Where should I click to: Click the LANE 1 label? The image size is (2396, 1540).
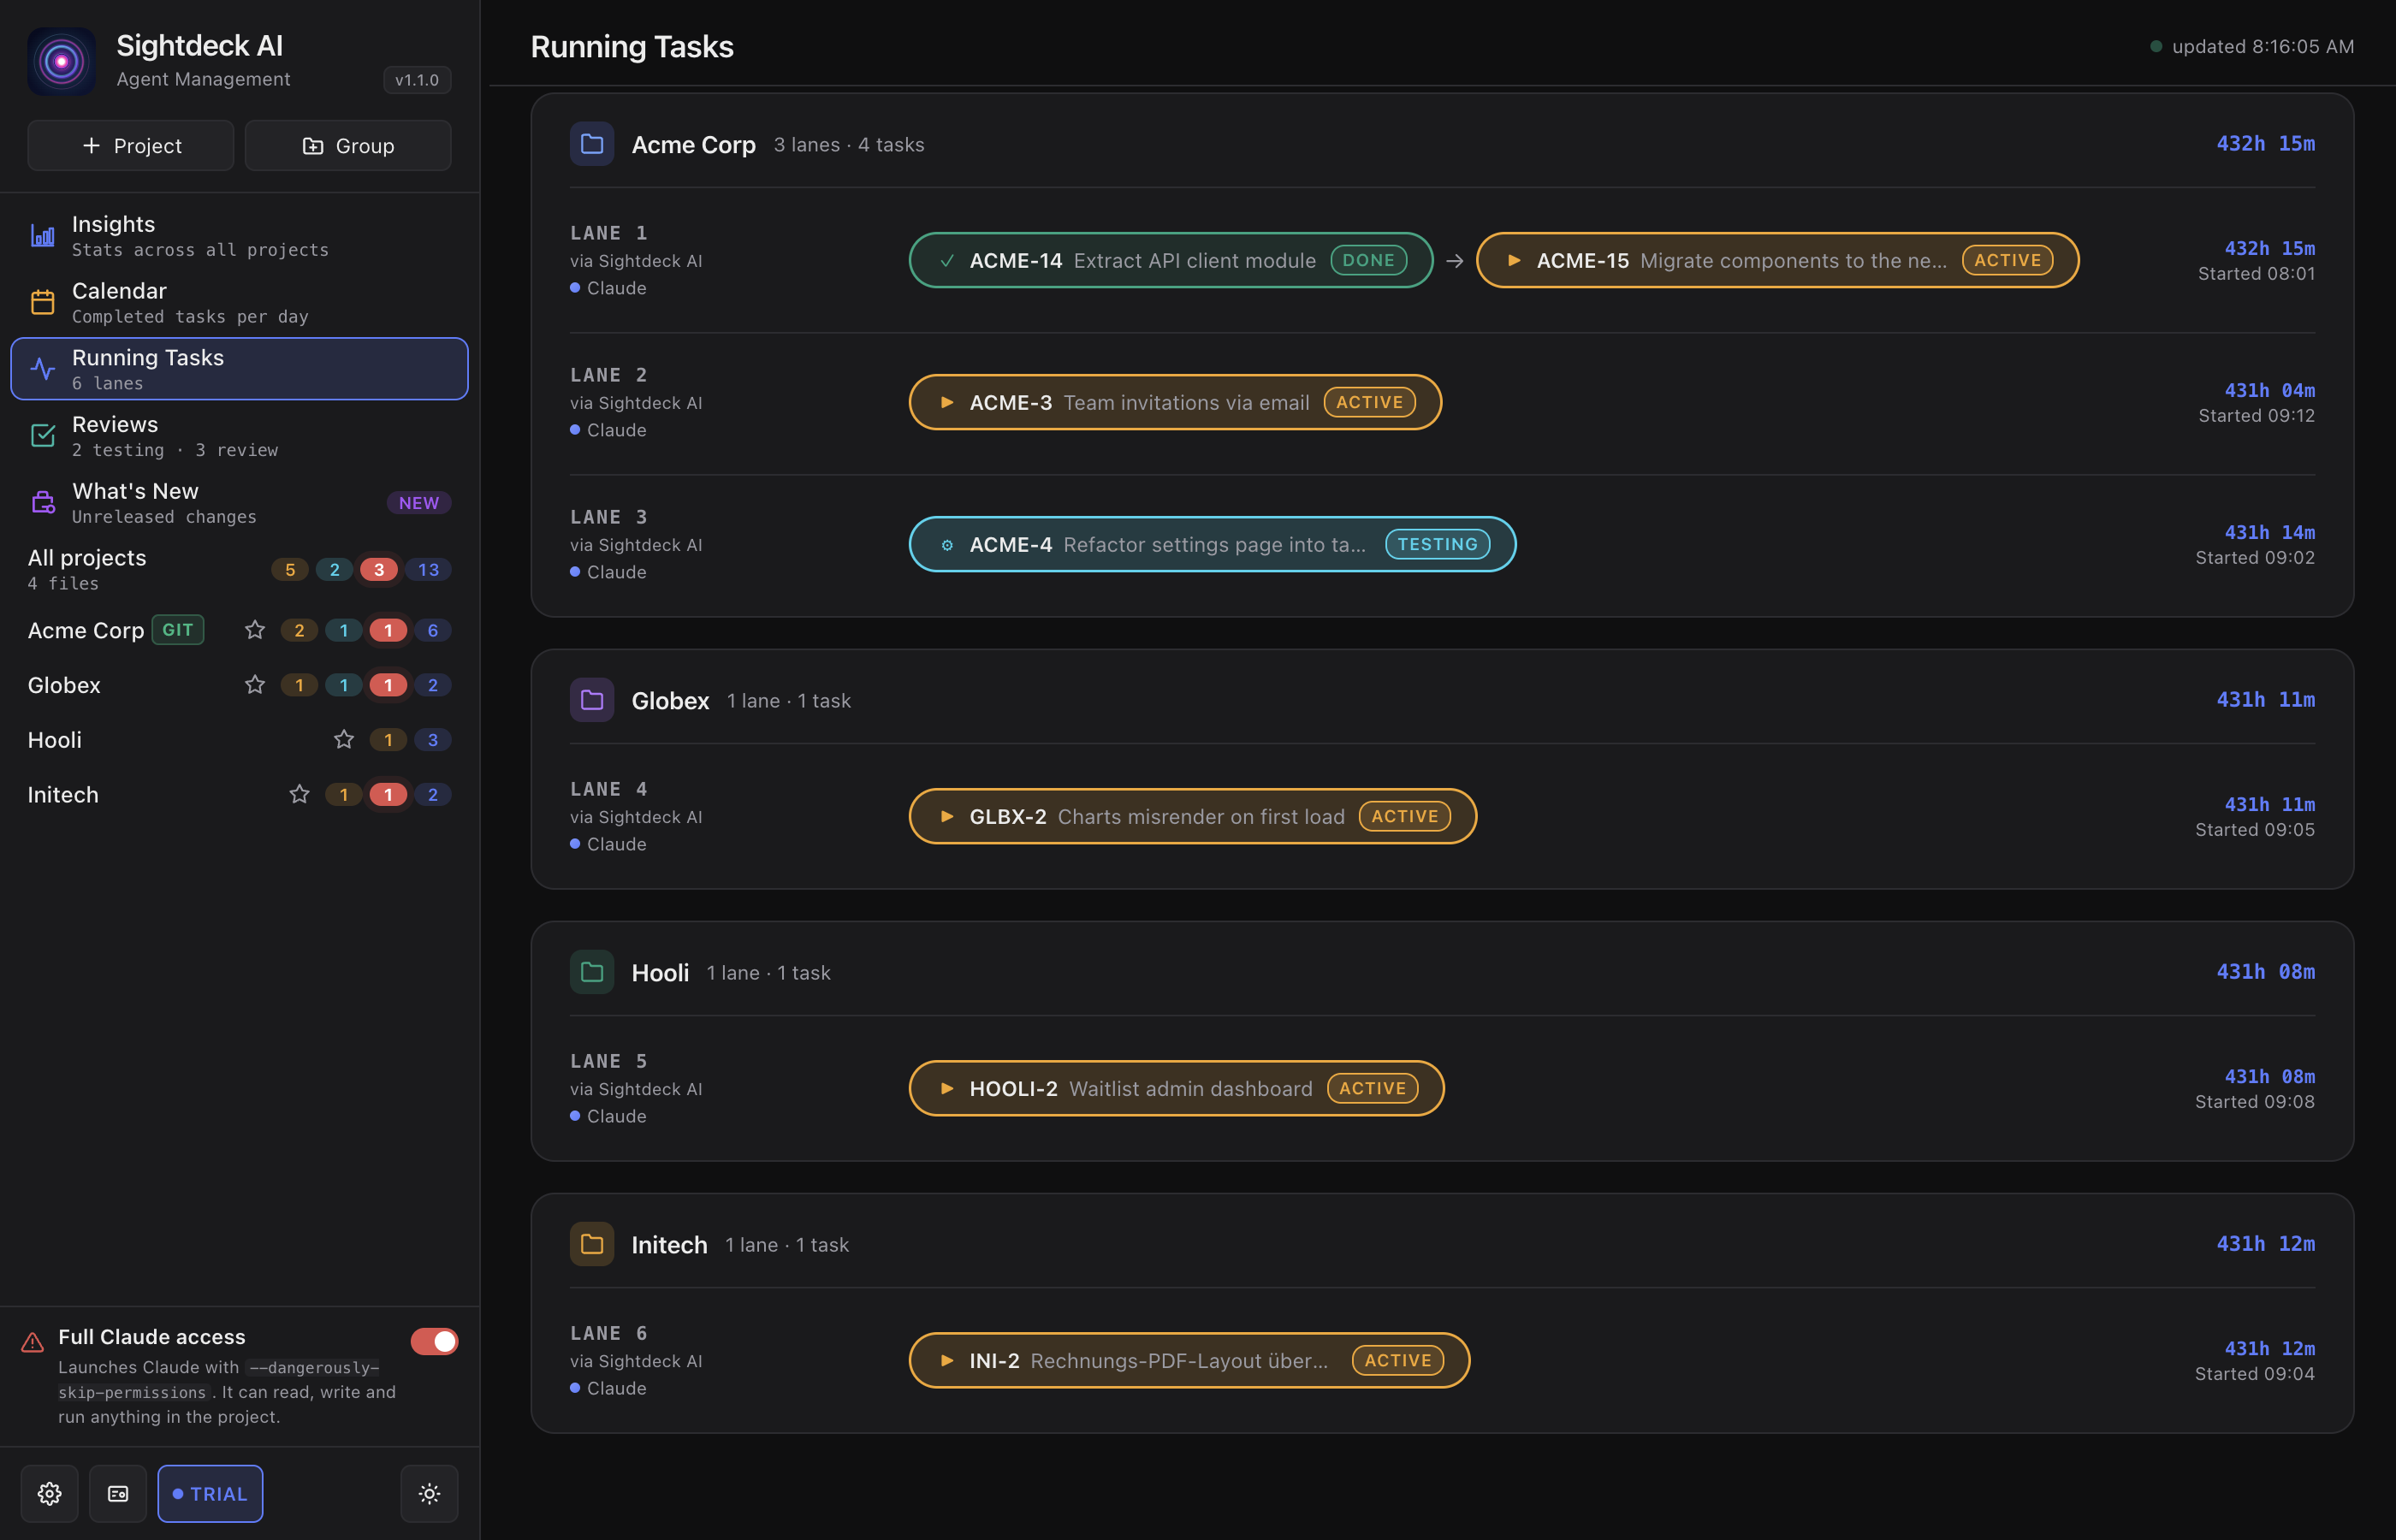tap(609, 233)
